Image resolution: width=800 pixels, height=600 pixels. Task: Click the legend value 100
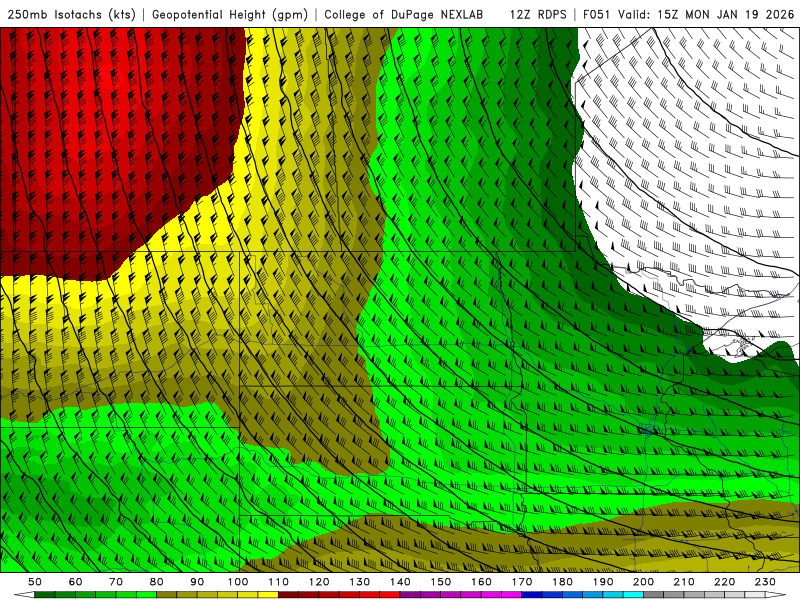tap(238, 582)
